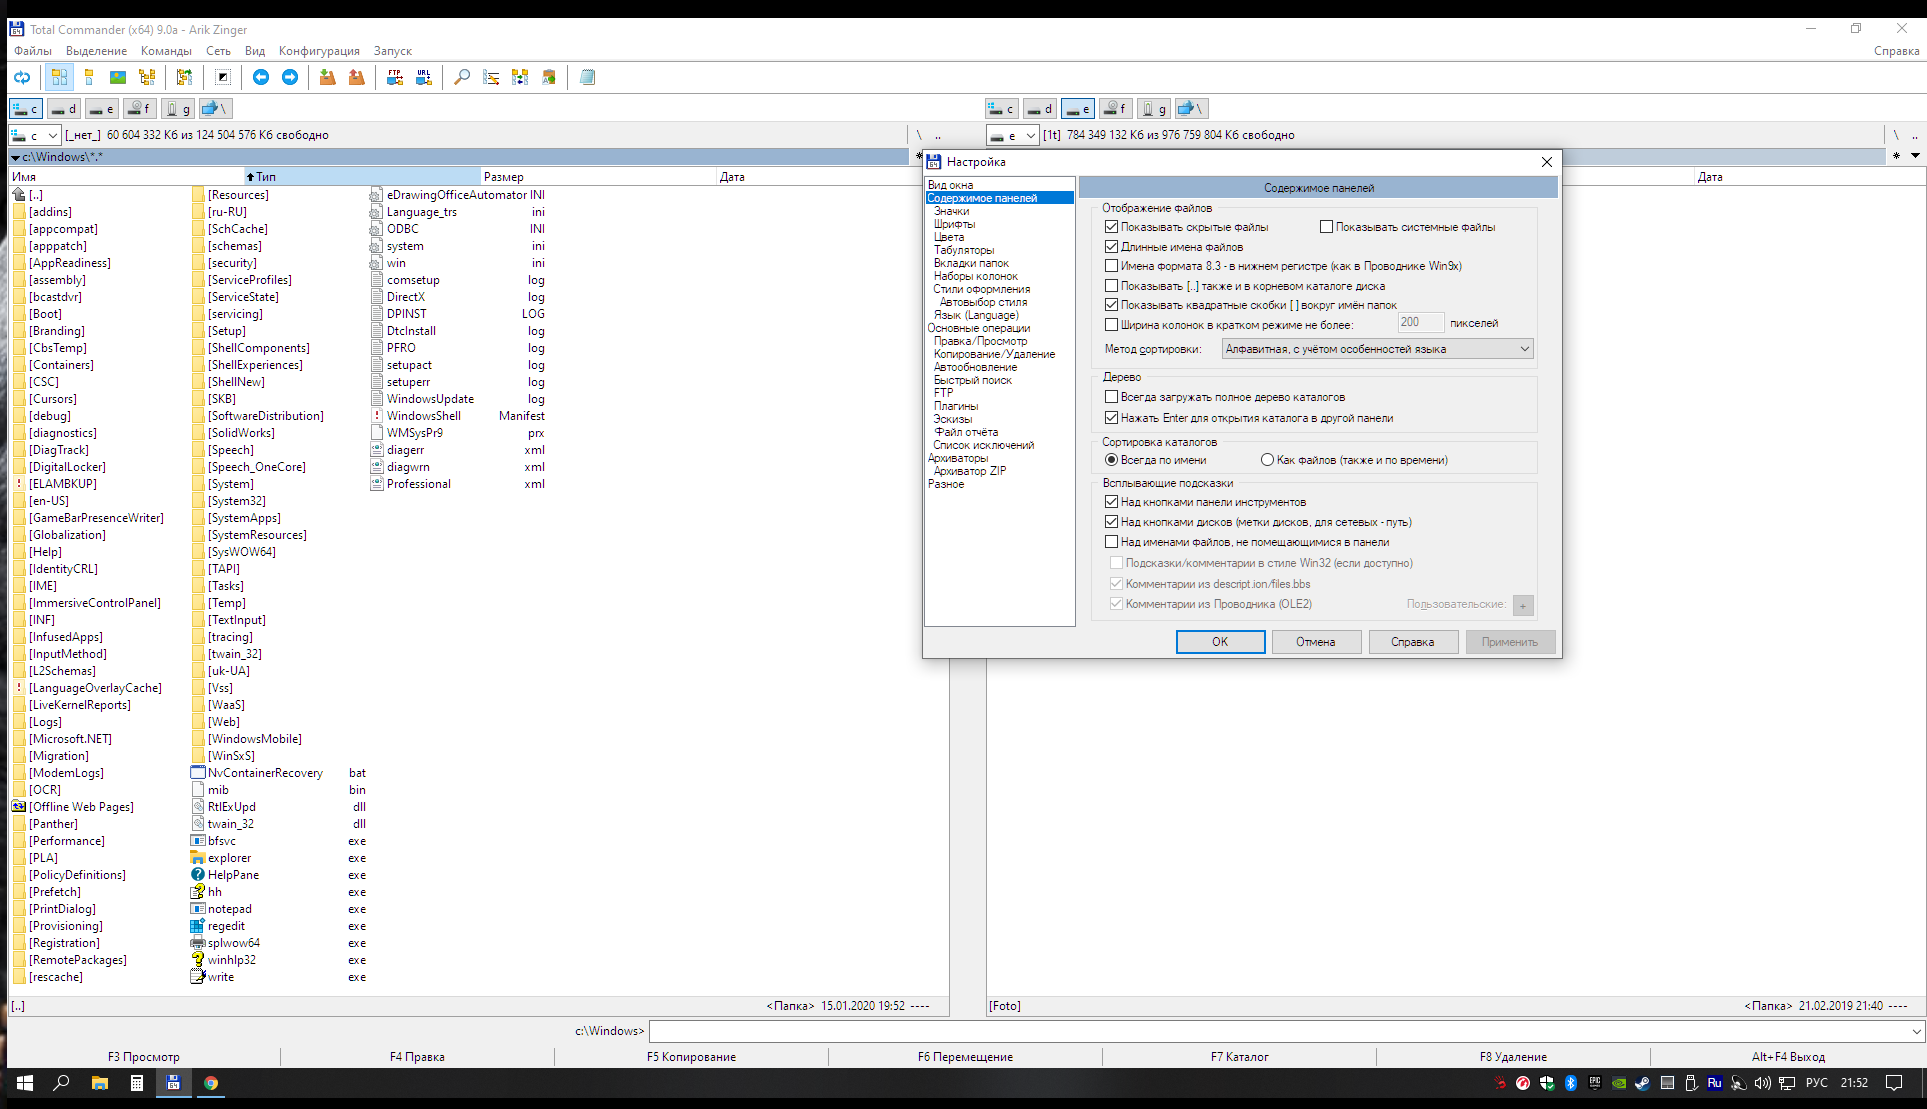Open multi-rename tool toolbar icon
This screenshot has height=1109, width=1927.
(x=491, y=77)
